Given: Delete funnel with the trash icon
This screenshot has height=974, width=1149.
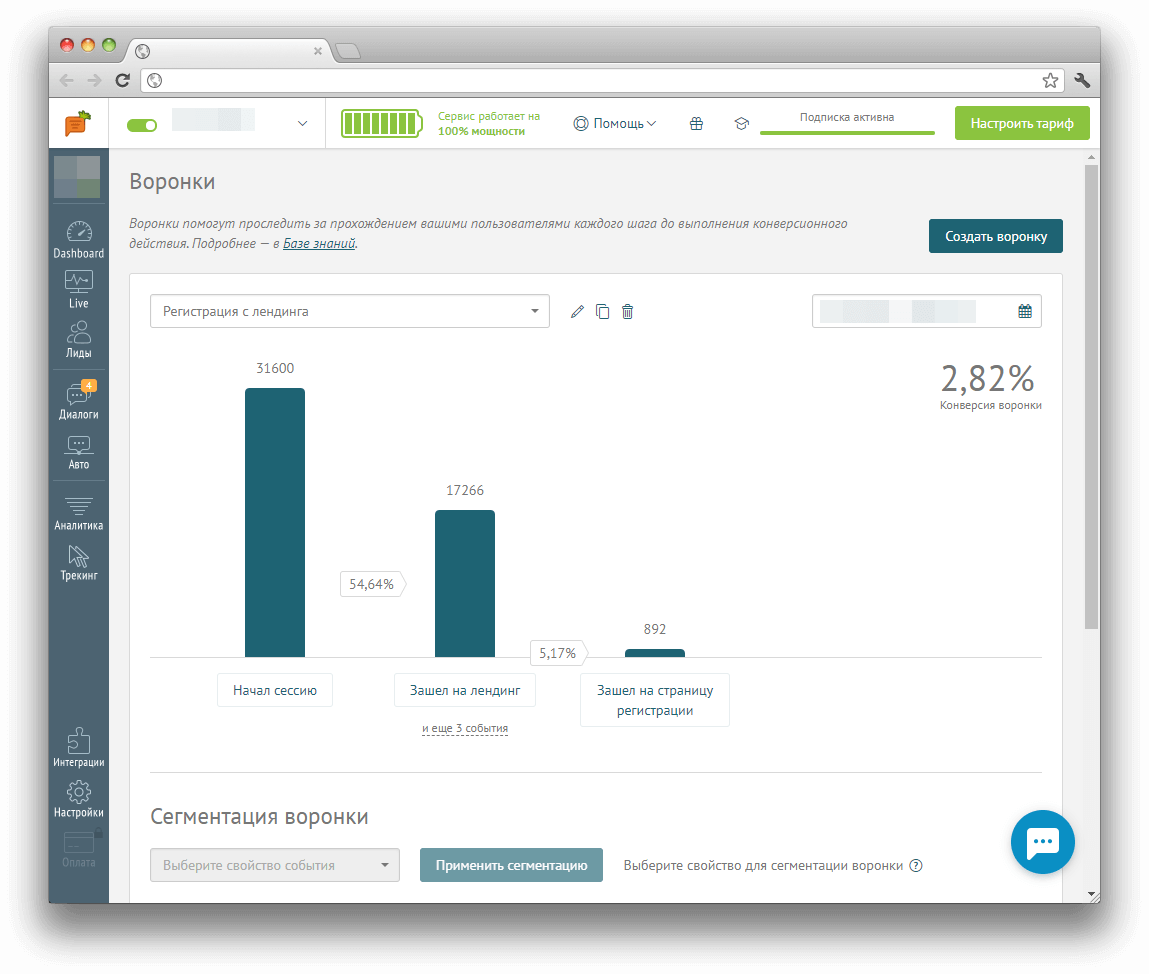Looking at the screenshot, I should click(x=628, y=312).
